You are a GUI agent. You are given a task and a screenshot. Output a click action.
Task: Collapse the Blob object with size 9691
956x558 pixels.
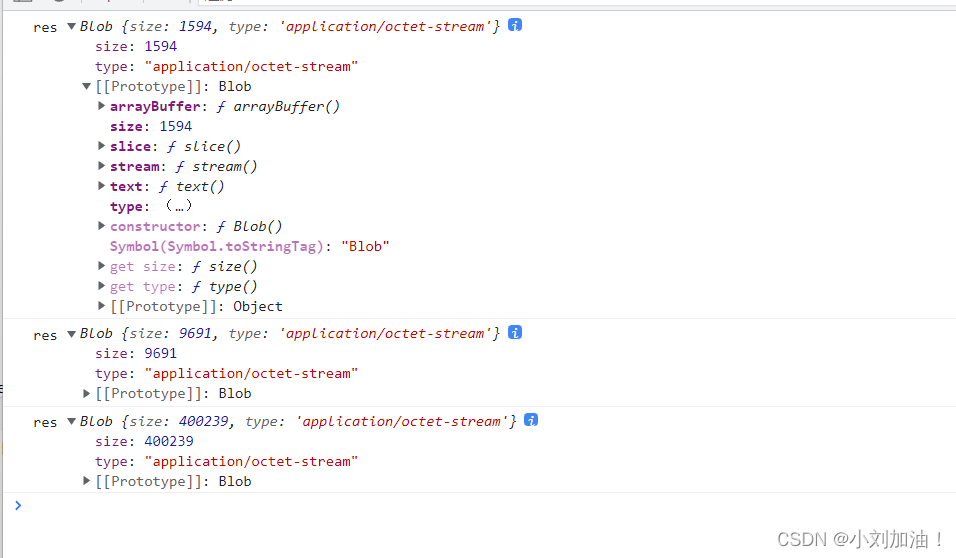pos(71,334)
